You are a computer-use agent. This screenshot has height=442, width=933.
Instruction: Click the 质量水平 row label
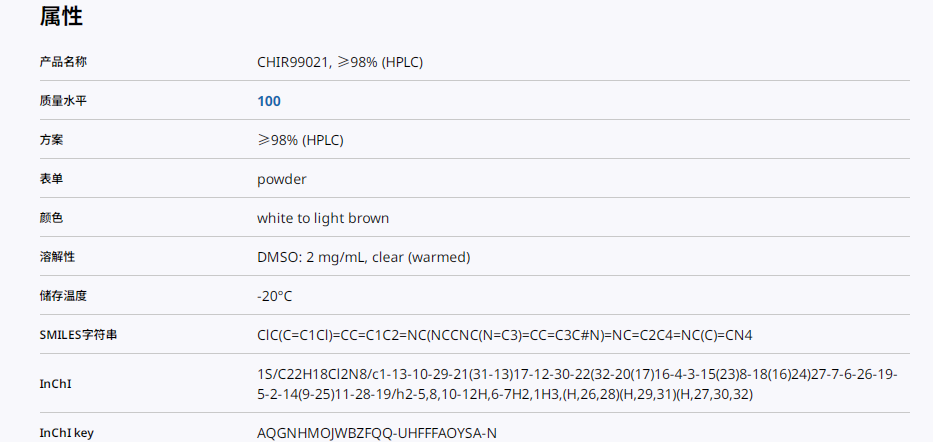(63, 101)
